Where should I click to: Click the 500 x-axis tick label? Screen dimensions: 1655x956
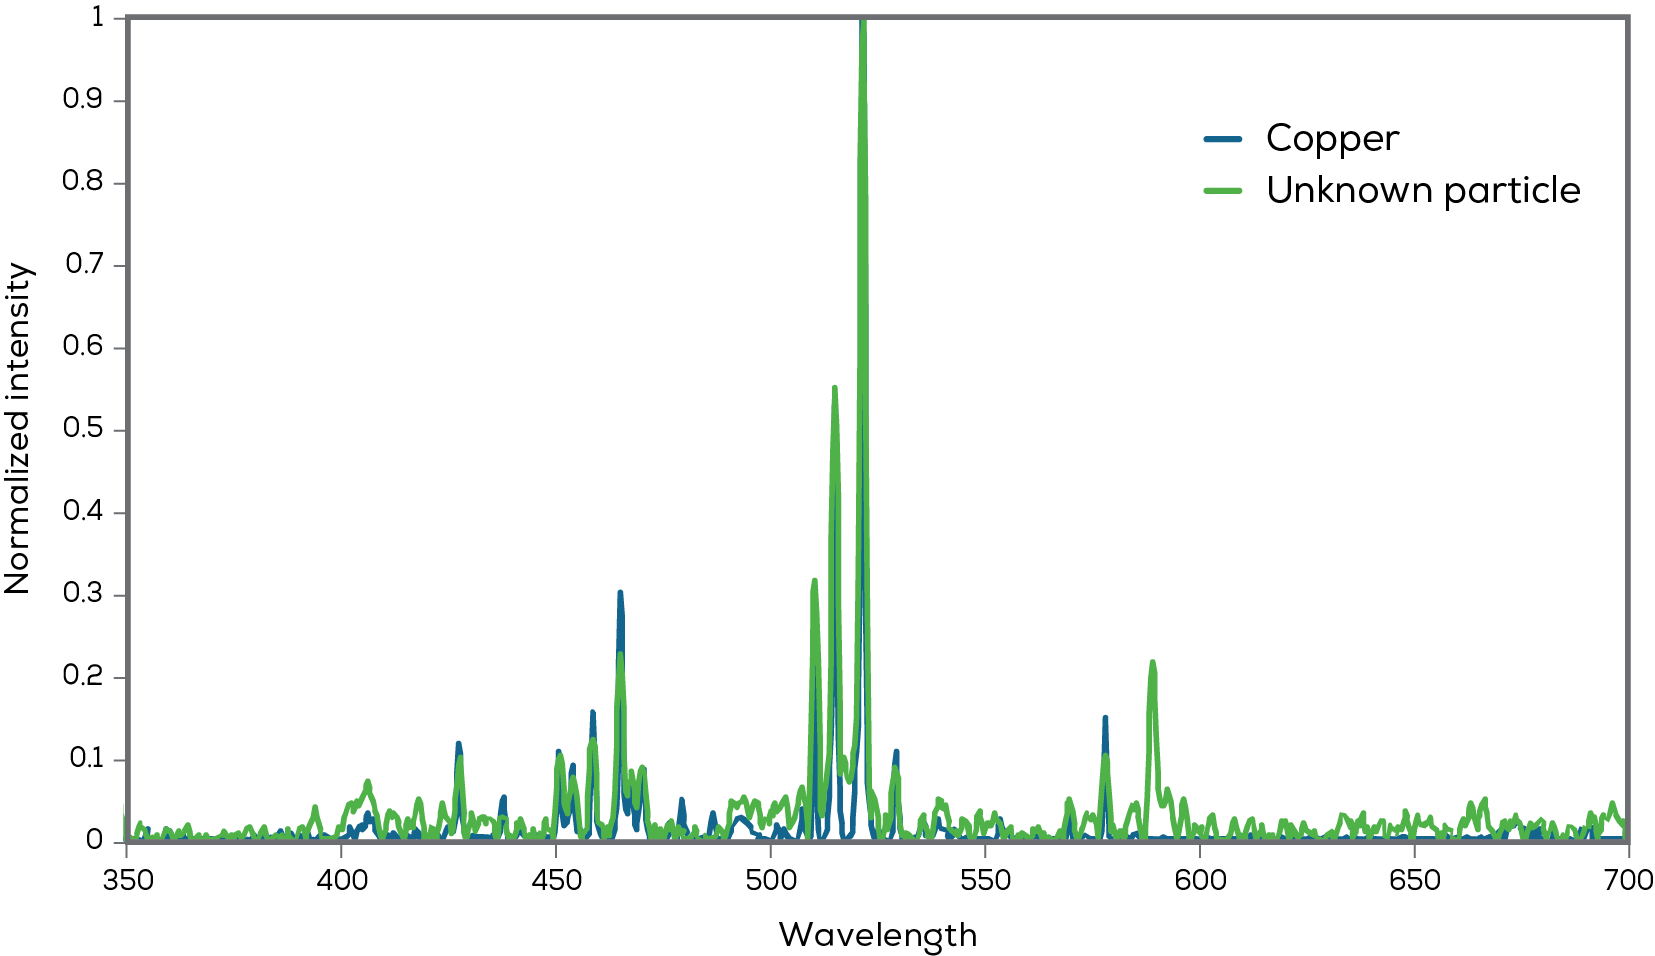pyautogui.click(x=772, y=880)
